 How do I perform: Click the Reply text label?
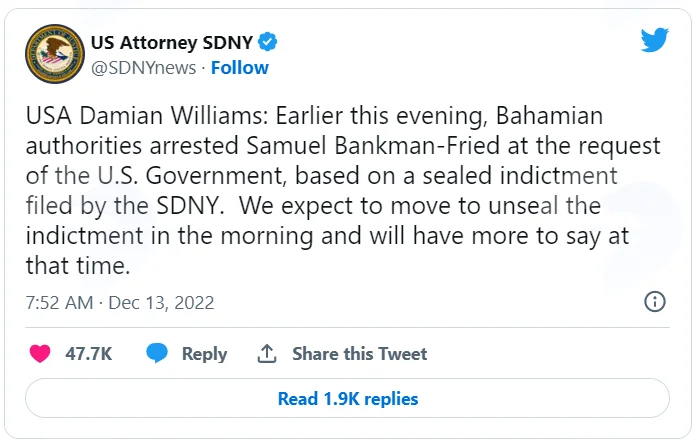[204, 354]
